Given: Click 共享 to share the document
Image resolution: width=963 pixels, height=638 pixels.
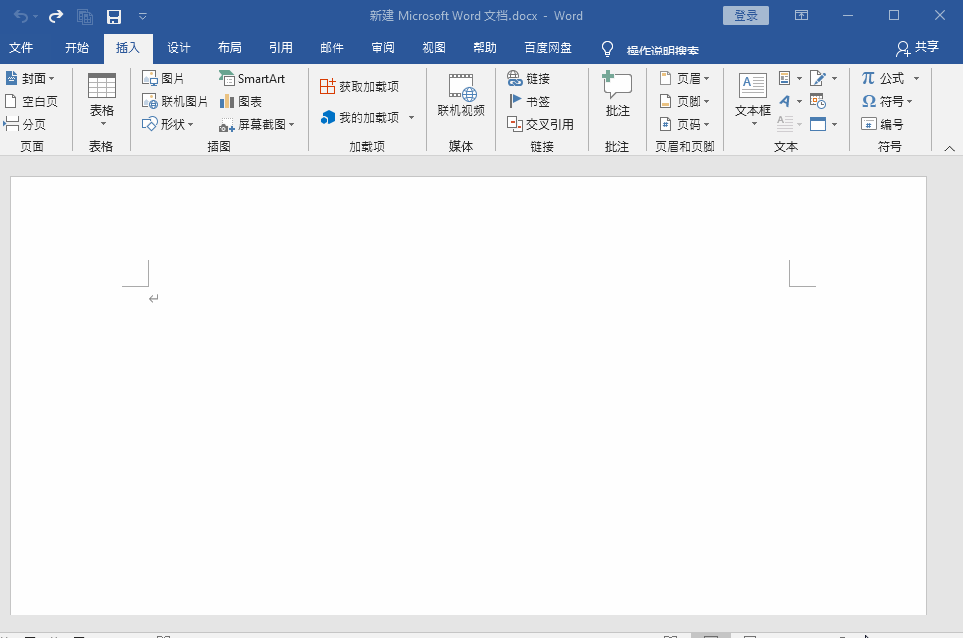Looking at the screenshot, I should pos(918,47).
